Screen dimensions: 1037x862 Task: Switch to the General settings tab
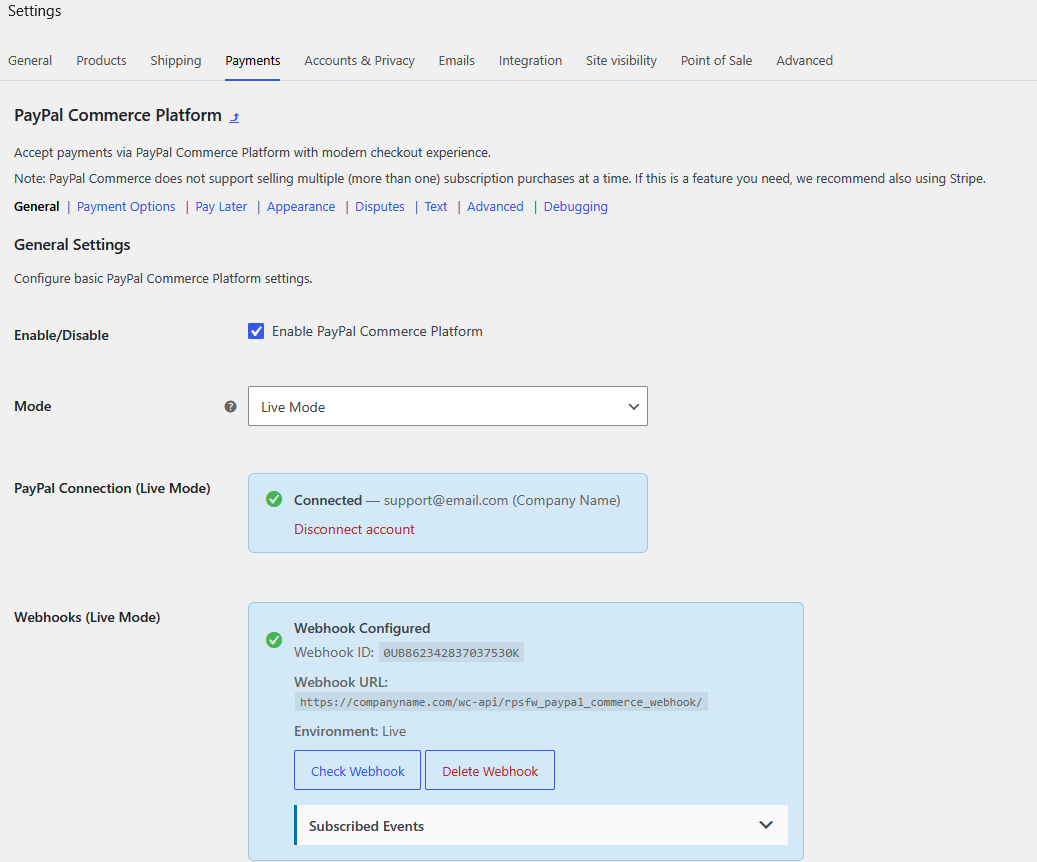coord(30,60)
